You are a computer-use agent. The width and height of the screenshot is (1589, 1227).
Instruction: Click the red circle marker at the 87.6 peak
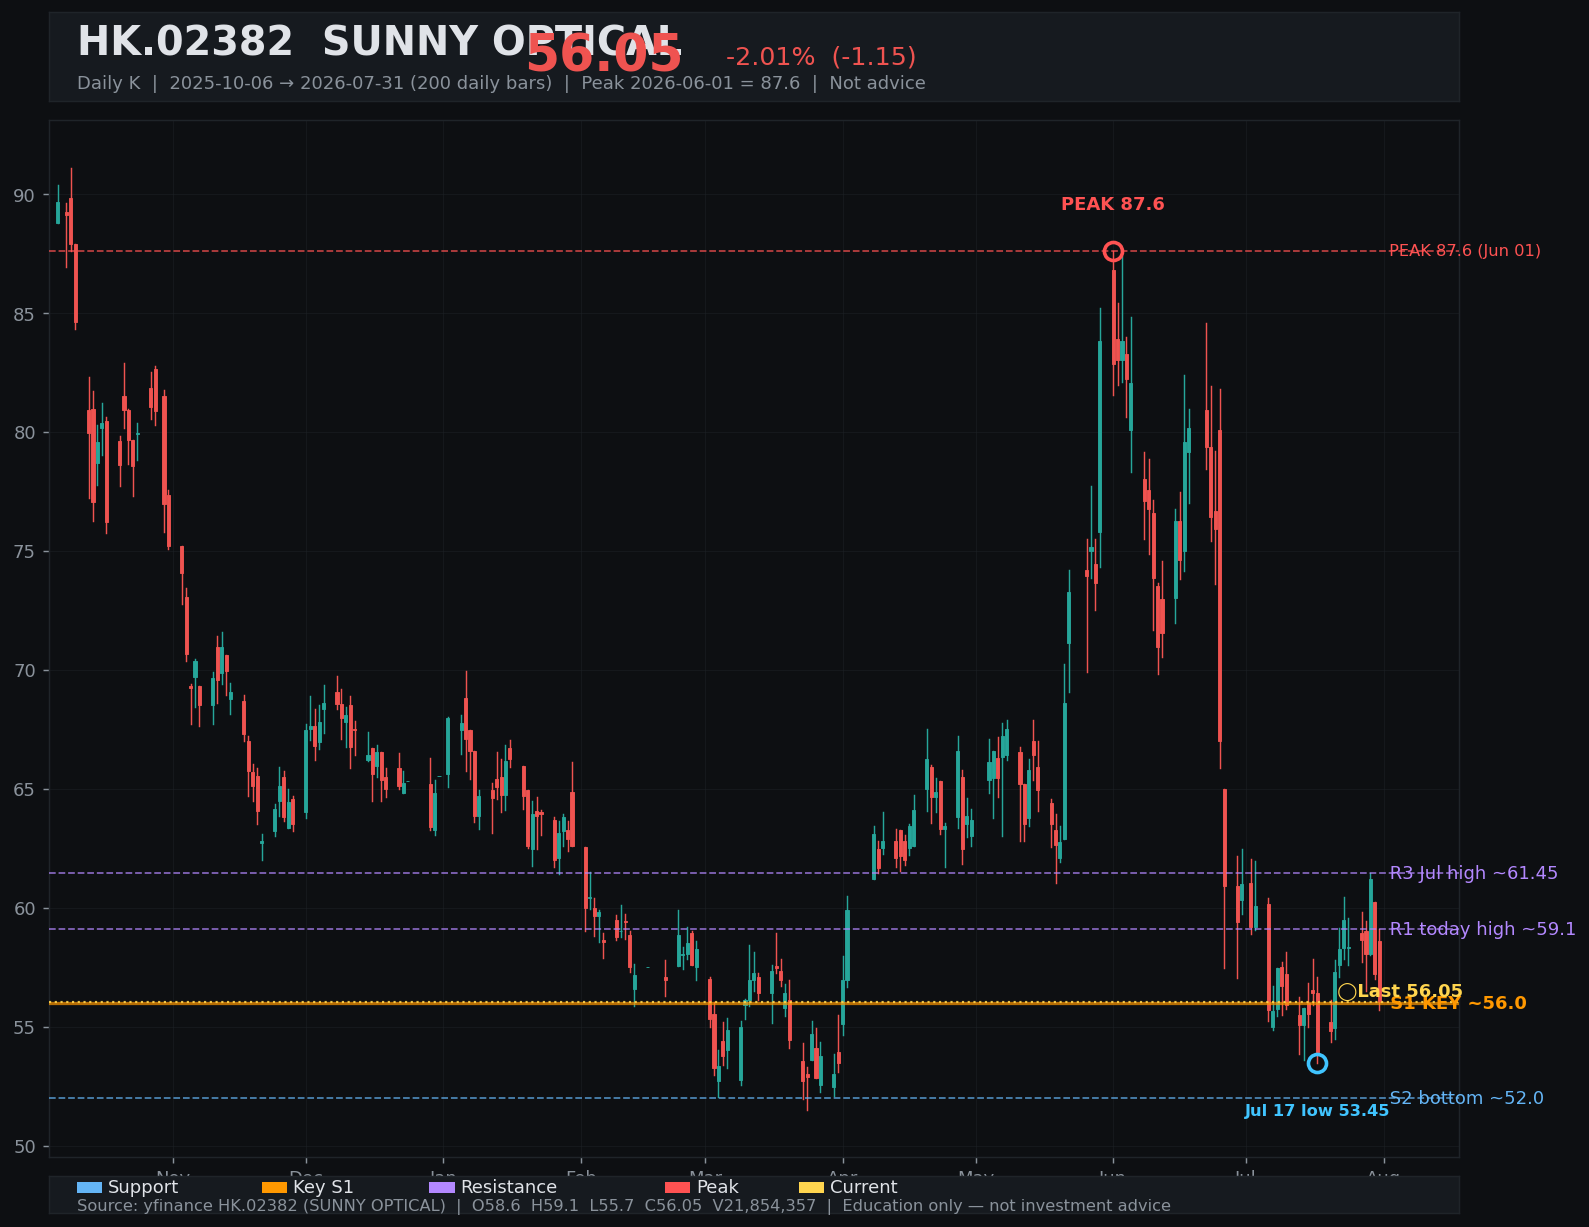coord(1113,251)
